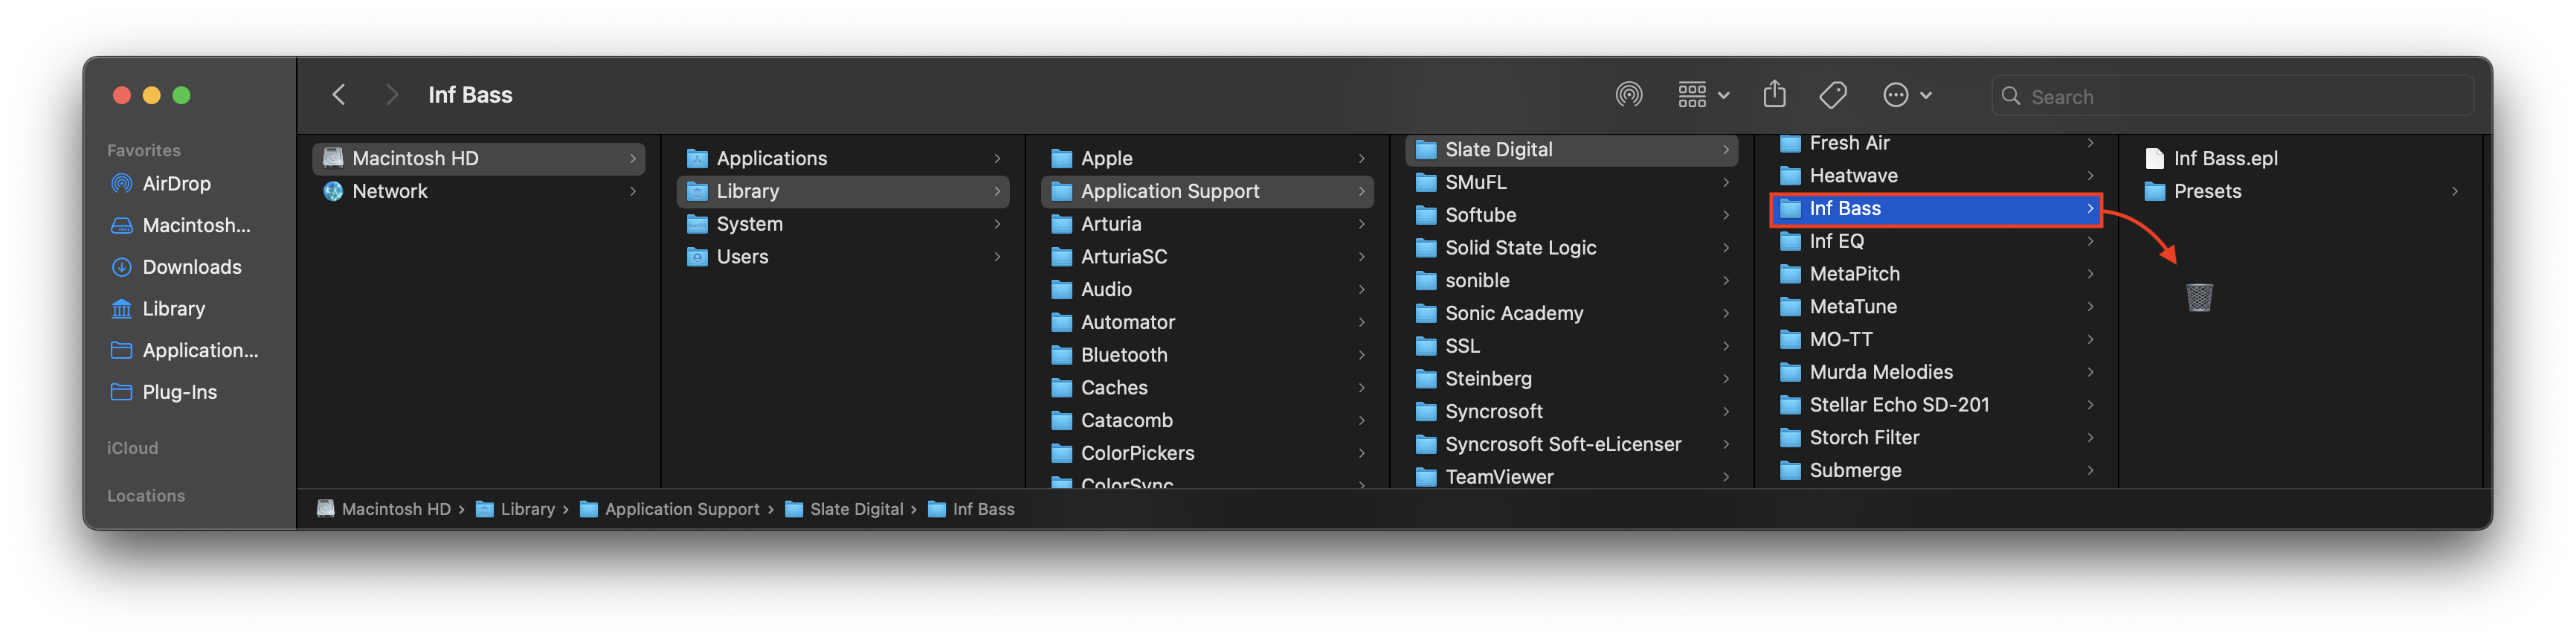Select the Automator folder
Image resolution: width=2576 pixels, height=640 pixels.
coord(1206,322)
